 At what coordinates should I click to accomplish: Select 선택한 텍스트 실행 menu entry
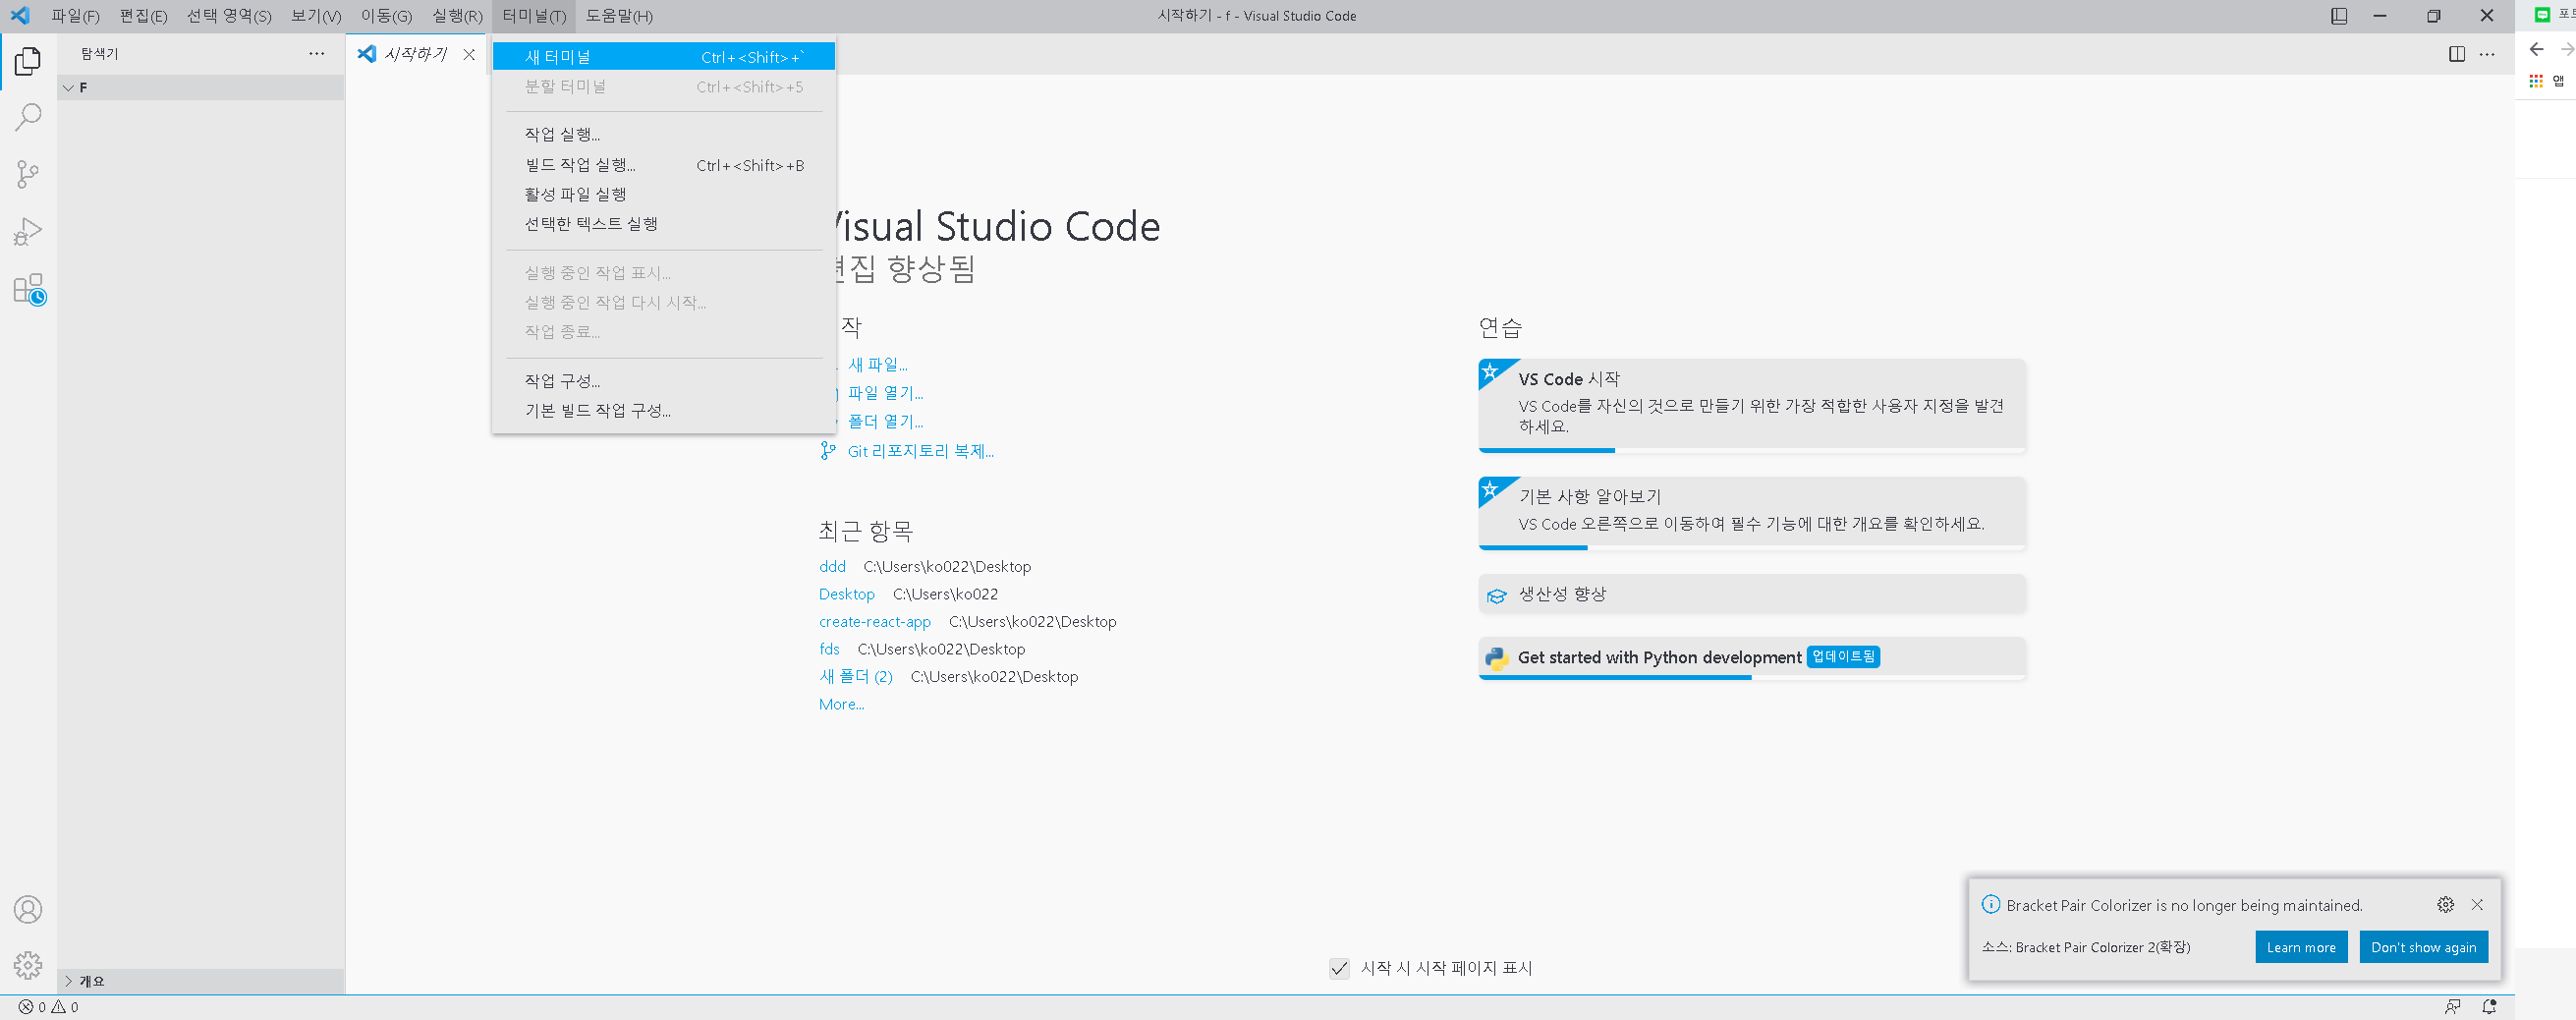[x=664, y=223]
